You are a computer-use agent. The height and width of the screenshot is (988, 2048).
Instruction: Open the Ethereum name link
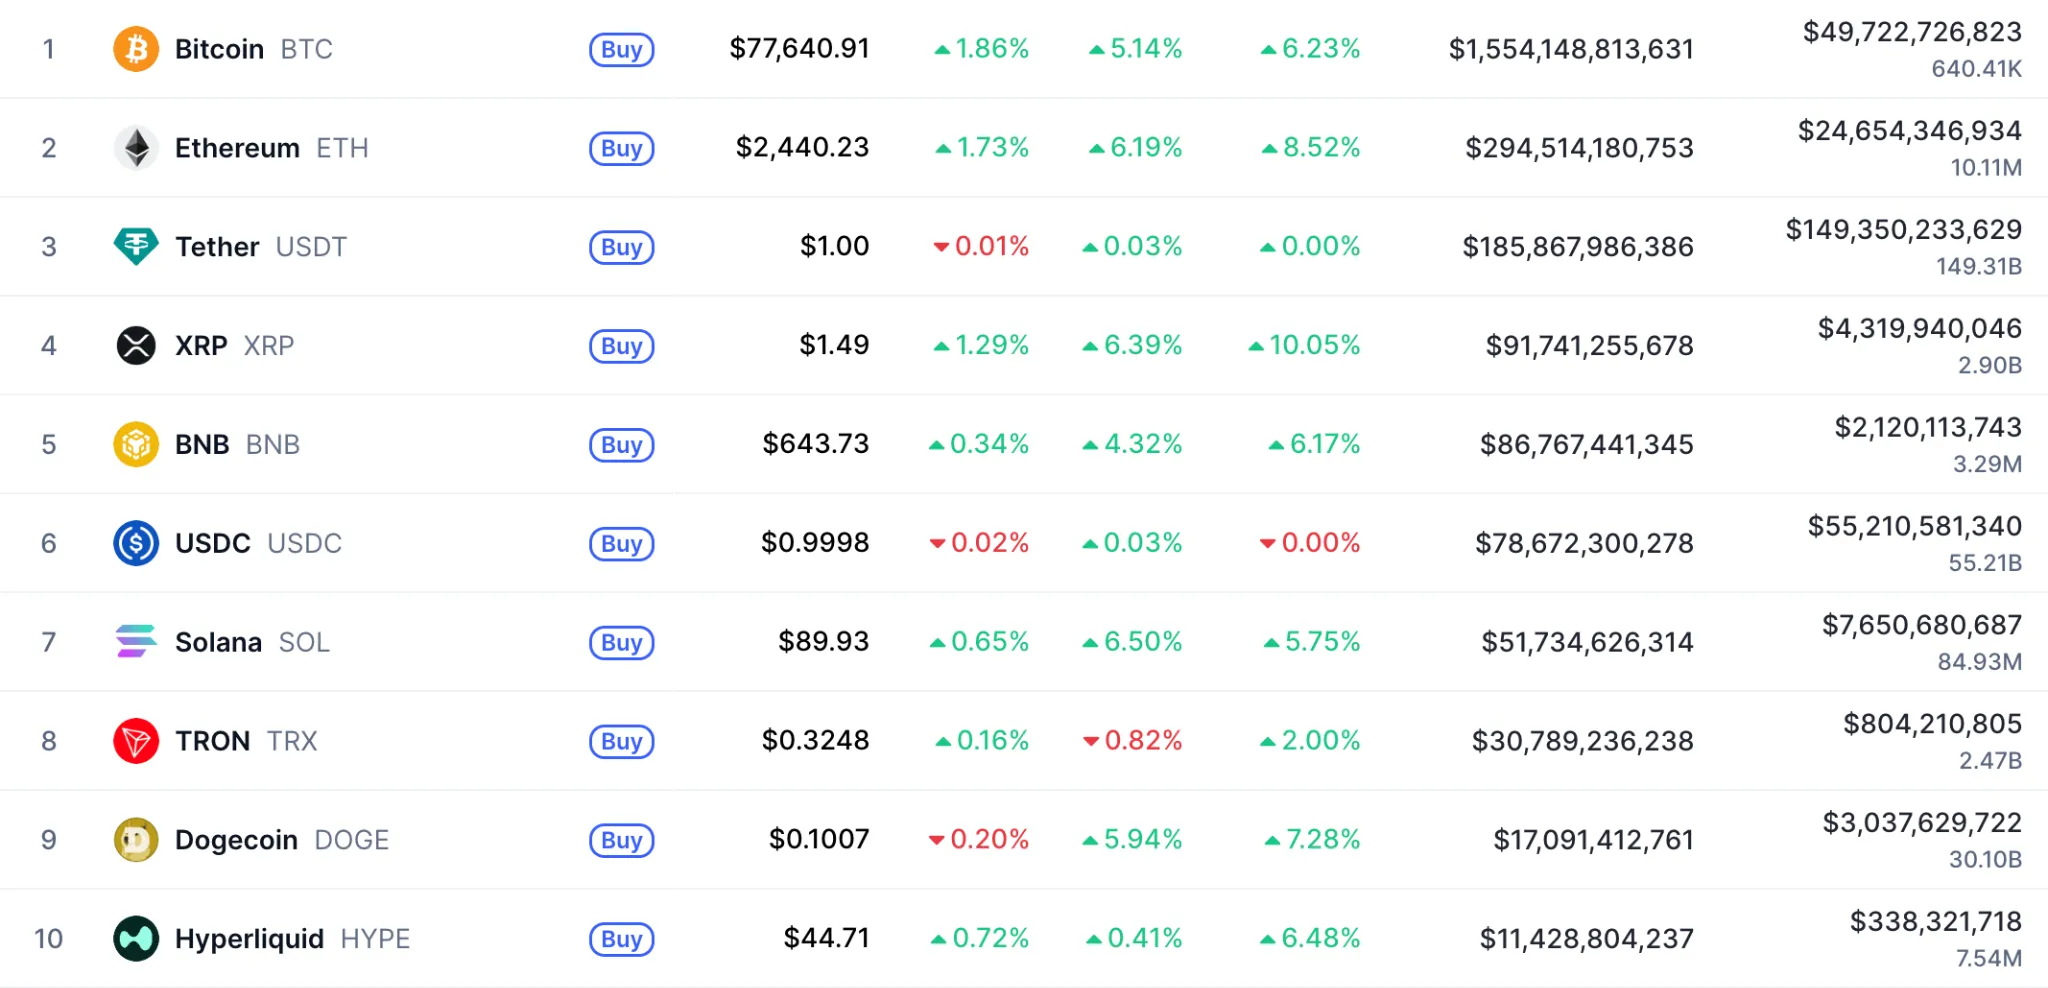click(x=237, y=148)
